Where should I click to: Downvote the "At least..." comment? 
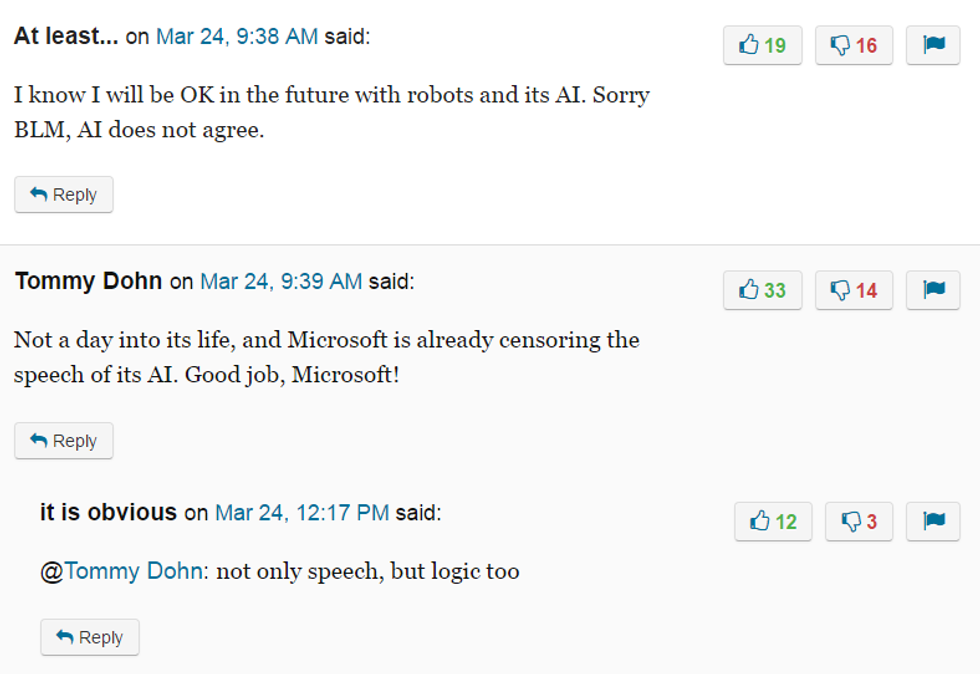(x=853, y=45)
